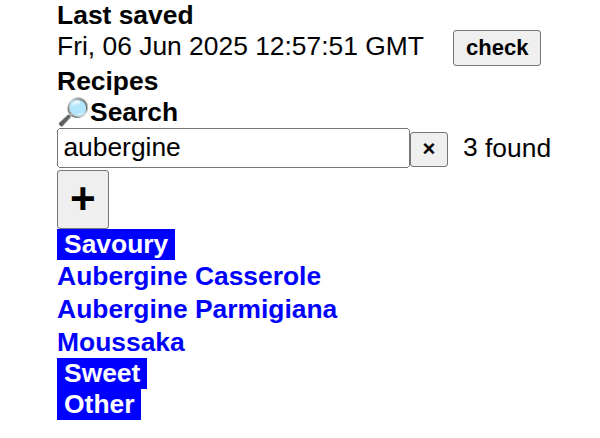Expand the Other category header

[99, 404]
